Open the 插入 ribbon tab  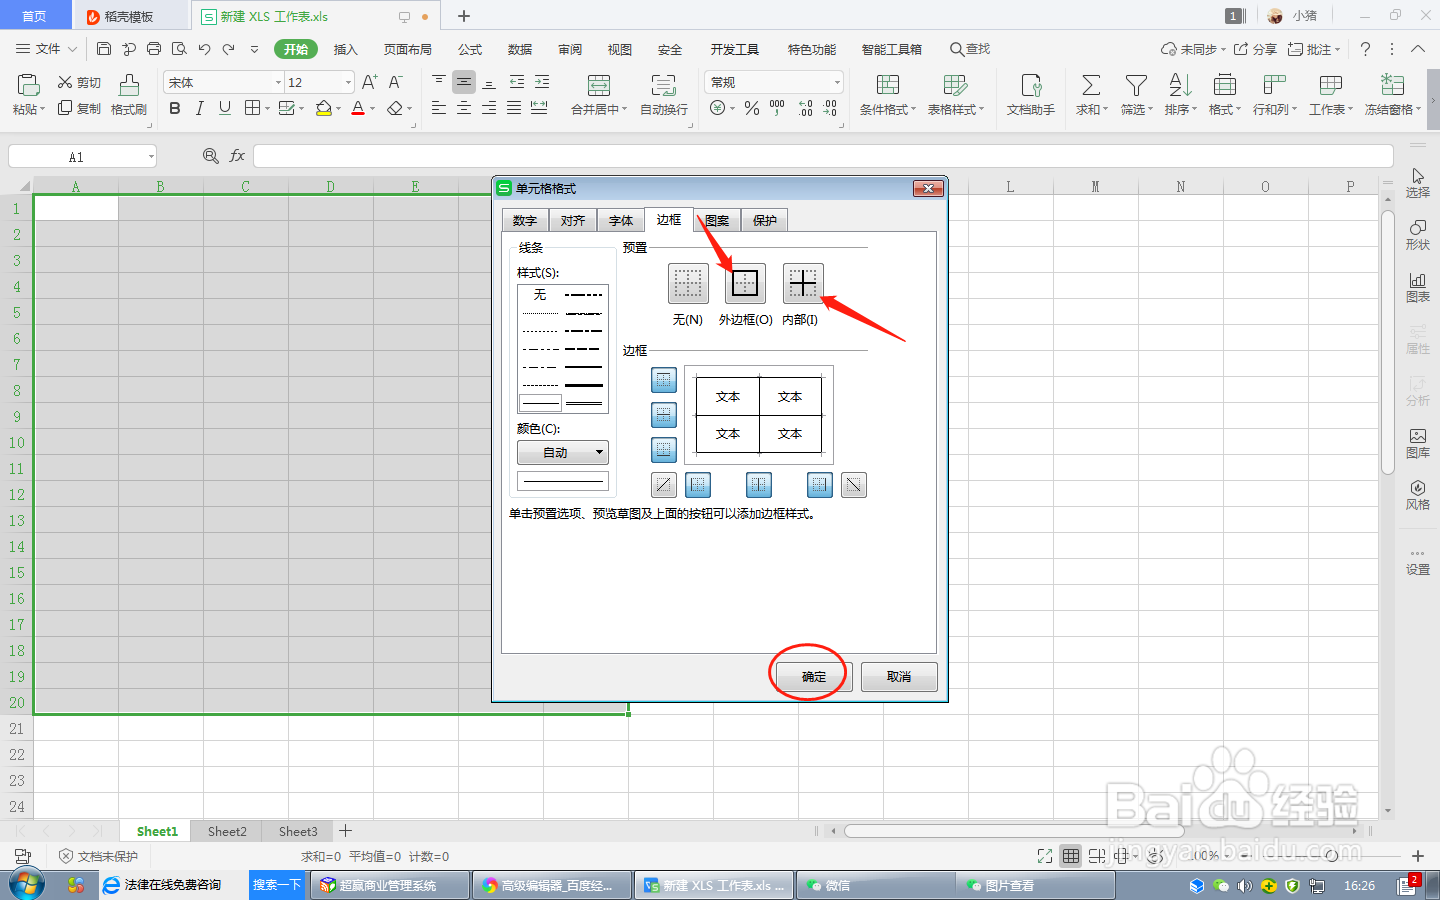tap(345, 49)
